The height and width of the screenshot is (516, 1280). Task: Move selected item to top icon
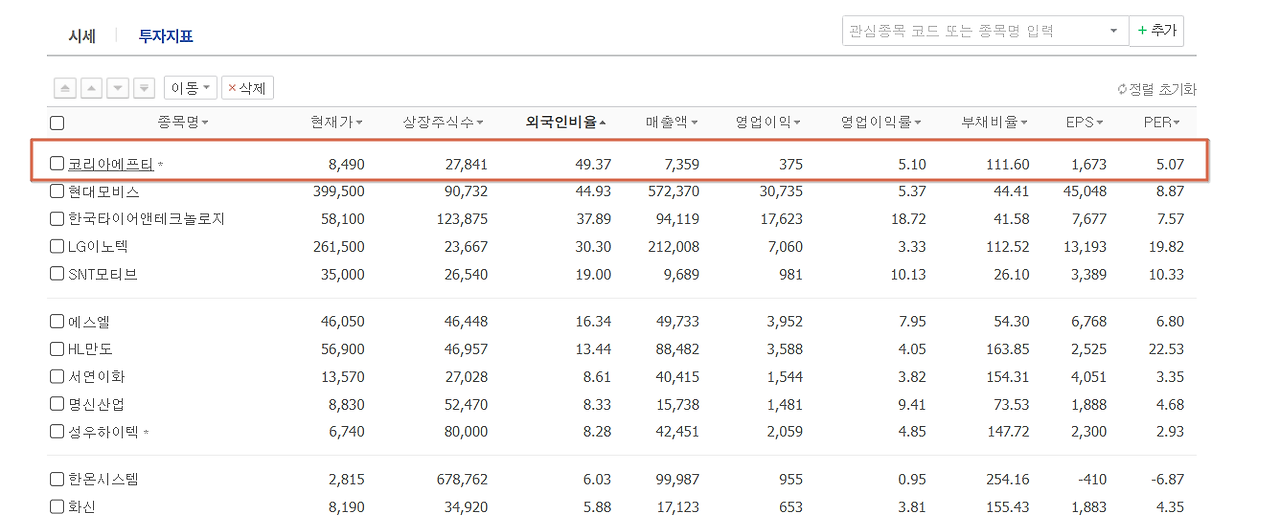65,88
